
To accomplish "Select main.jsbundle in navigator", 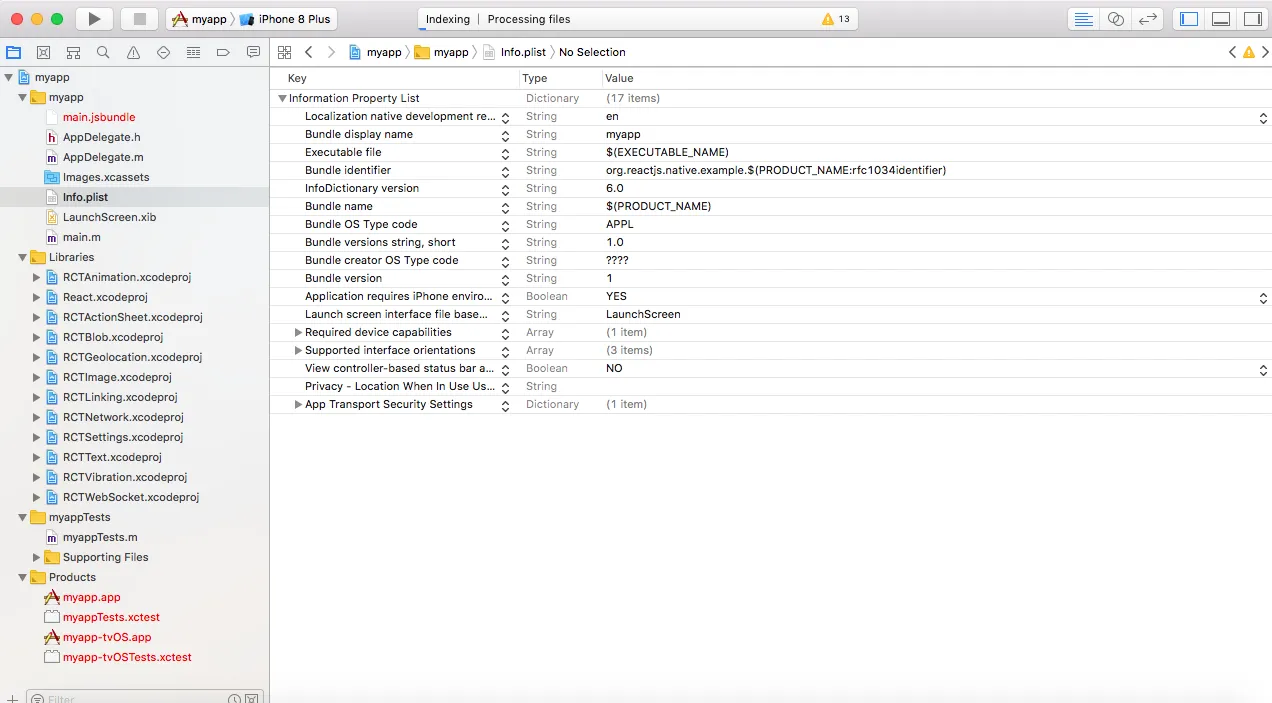I will click(99, 117).
